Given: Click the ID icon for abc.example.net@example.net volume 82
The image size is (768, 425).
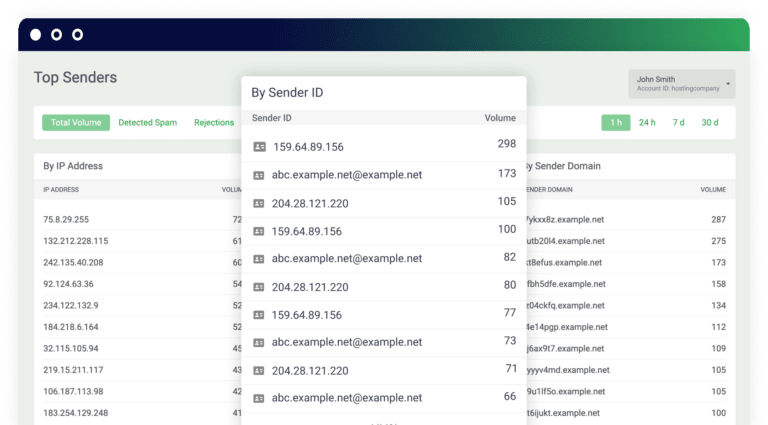Looking at the screenshot, I should tap(259, 258).
